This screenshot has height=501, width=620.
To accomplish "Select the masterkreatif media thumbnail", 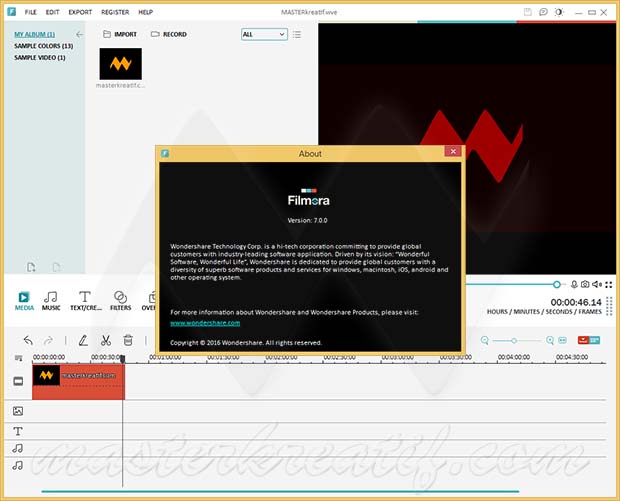I will coord(121,64).
